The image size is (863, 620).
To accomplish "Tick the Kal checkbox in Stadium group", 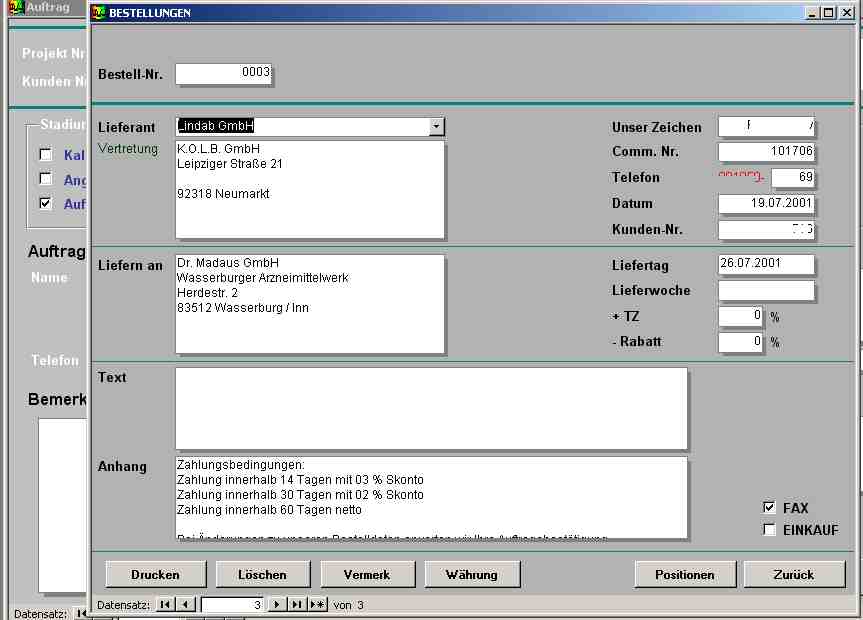I will tap(45, 155).
